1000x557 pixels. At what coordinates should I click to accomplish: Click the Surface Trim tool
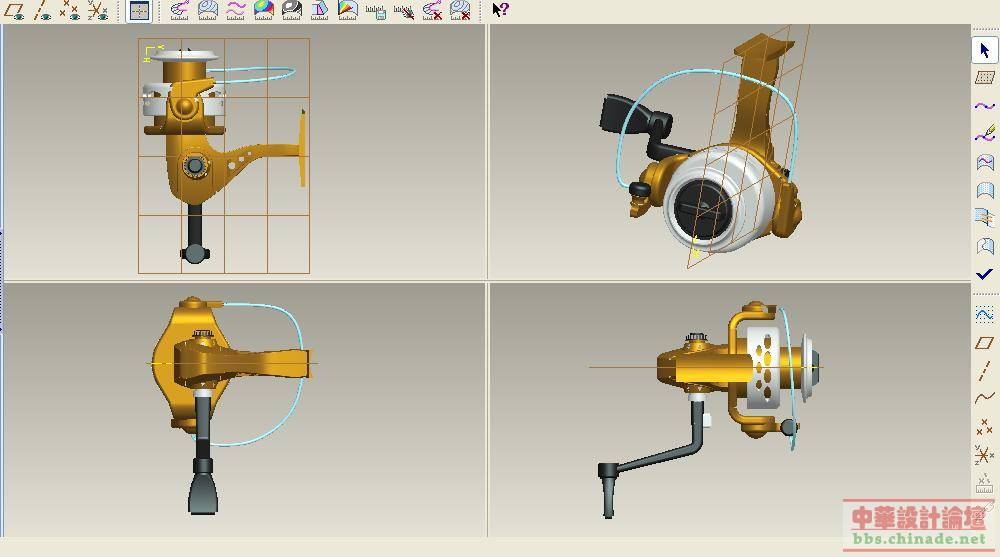point(985,218)
